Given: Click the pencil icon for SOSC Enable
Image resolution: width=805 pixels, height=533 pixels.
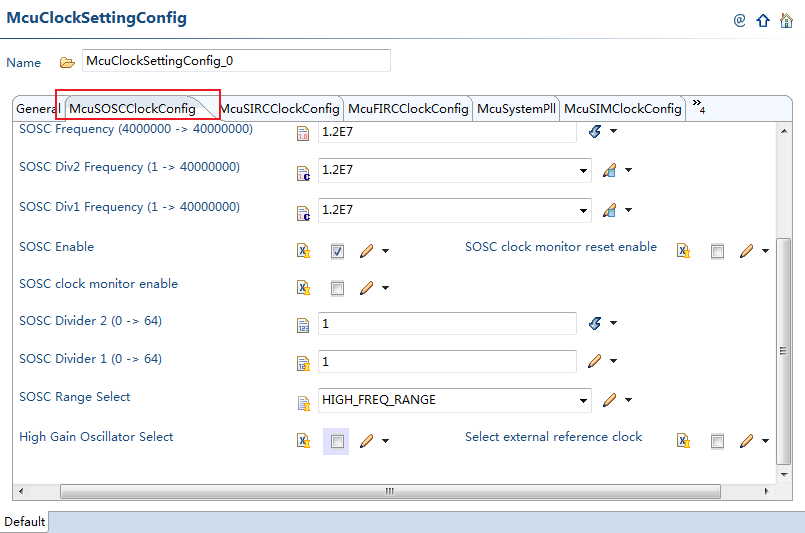Looking at the screenshot, I should (367, 251).
